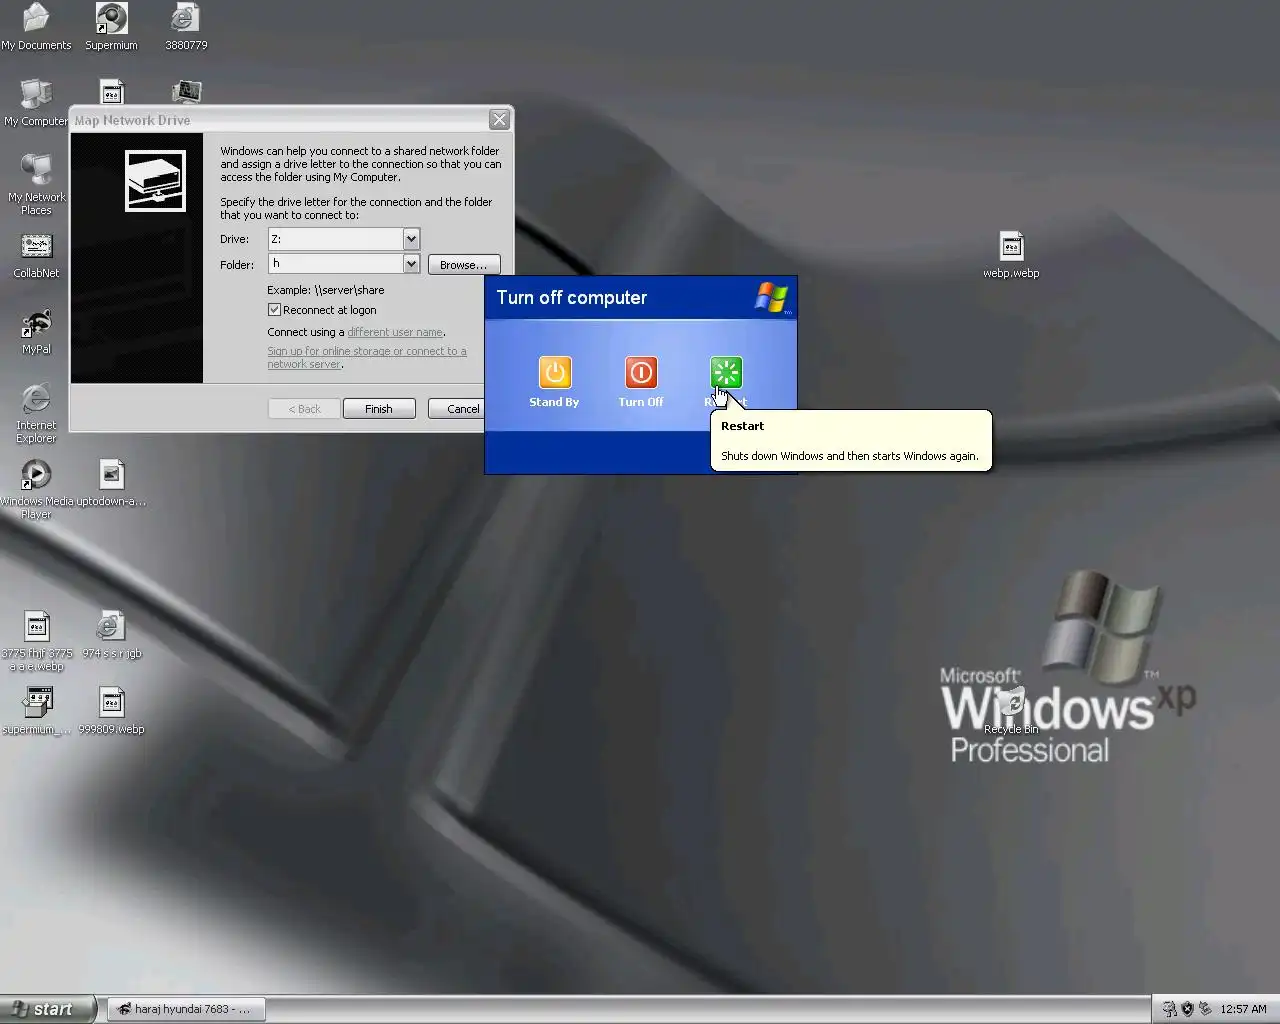Screen dimensions: 1280x1024
Task: Click haraj hyundai 7683 taskbar button
Action: [186, 1009]
